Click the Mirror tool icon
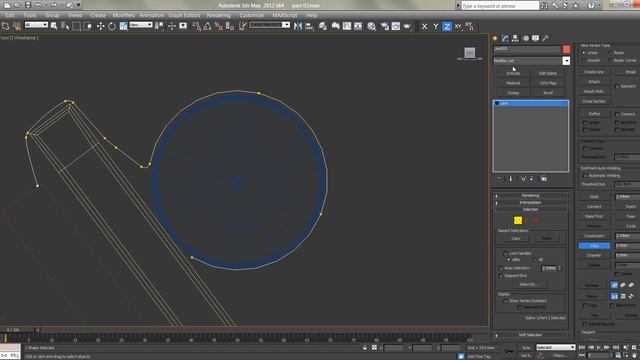The width and height of the screenshot is (640, 360). [298, 26]
